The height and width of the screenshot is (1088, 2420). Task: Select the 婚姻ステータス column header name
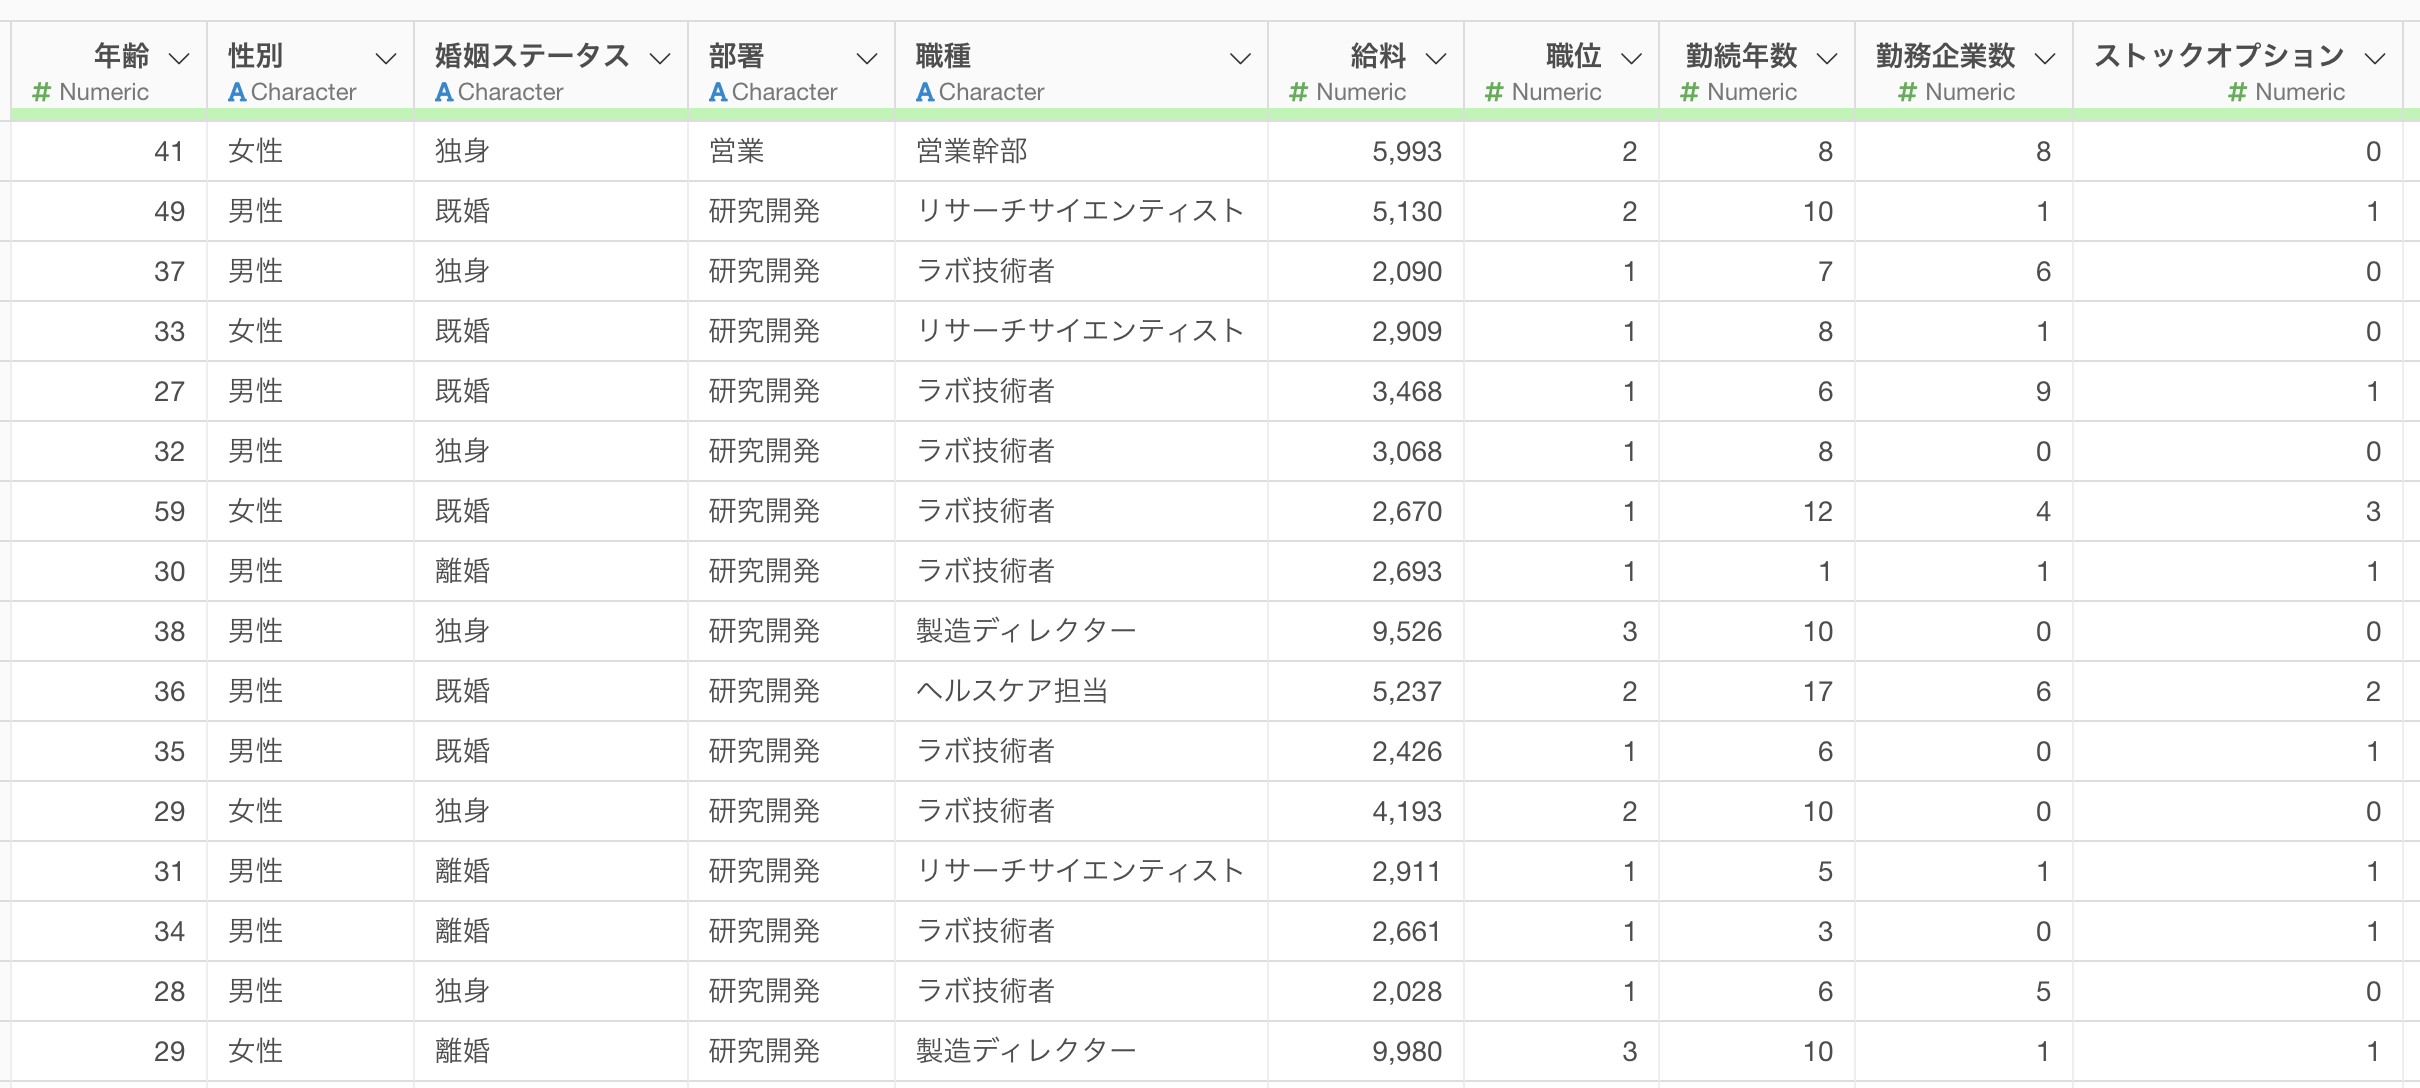(532, 56)
